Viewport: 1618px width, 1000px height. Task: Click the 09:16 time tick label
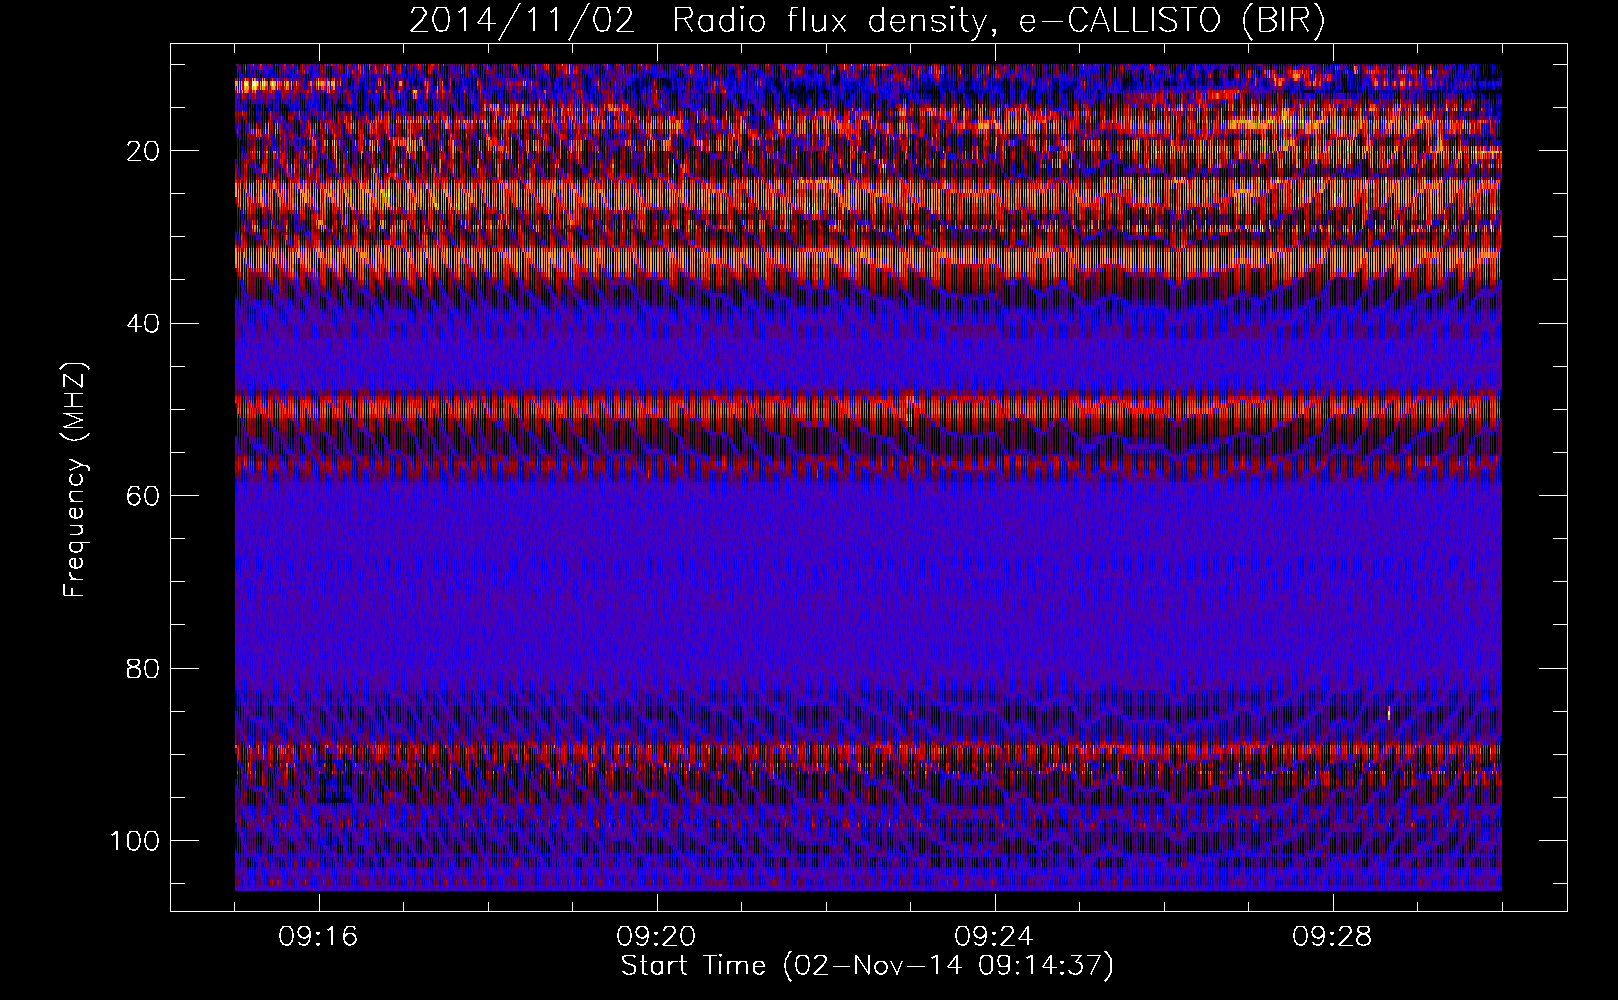(x=318, y=937)
